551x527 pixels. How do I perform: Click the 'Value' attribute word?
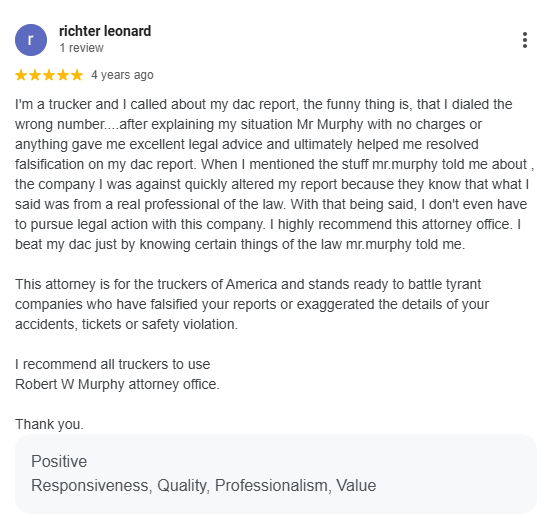coord(356,486)
